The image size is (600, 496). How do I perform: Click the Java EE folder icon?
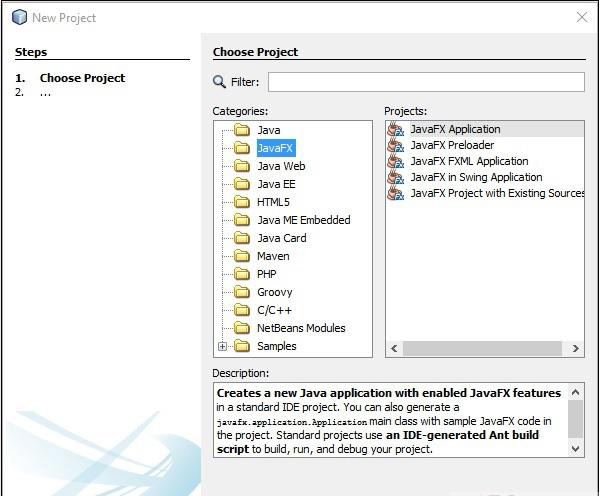tap(242, 184)
